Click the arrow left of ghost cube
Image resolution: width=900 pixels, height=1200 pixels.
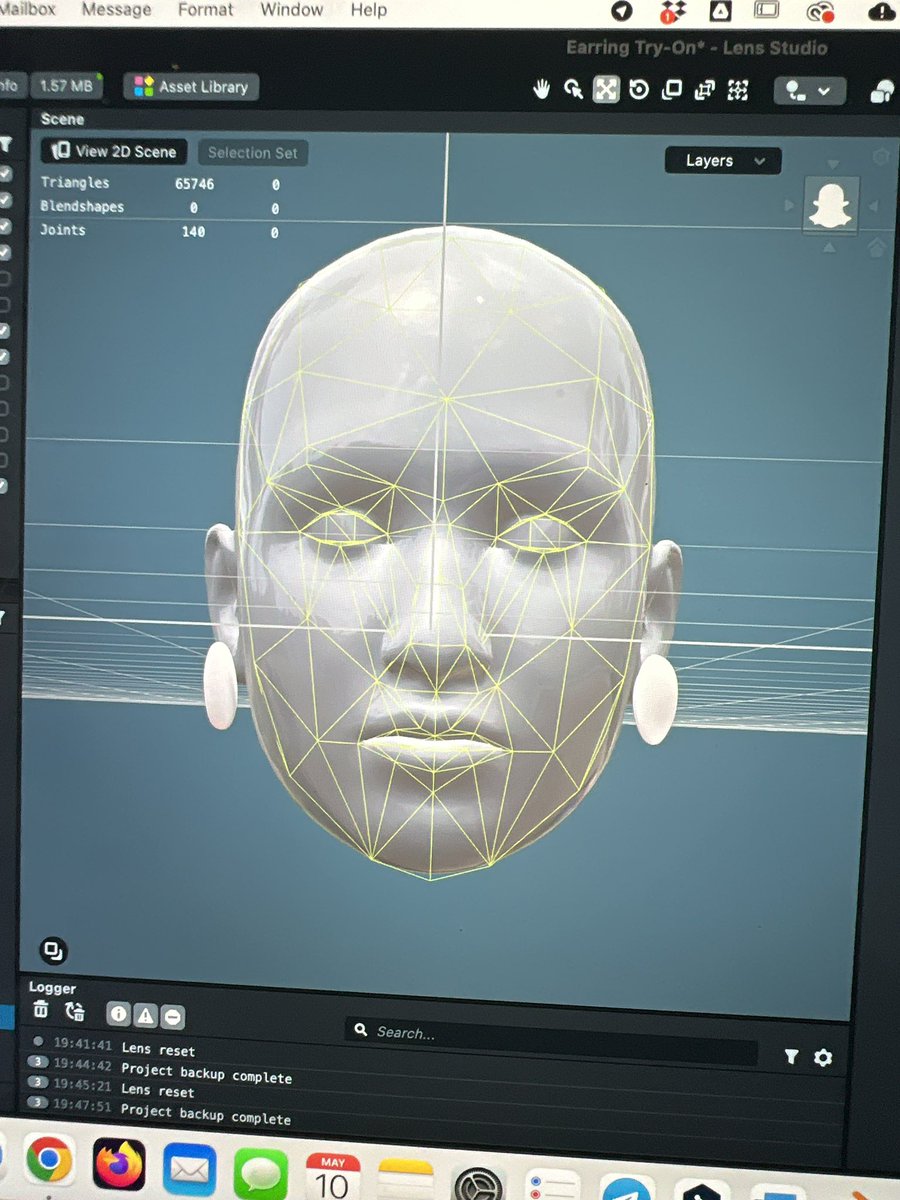tap(791, 205)
